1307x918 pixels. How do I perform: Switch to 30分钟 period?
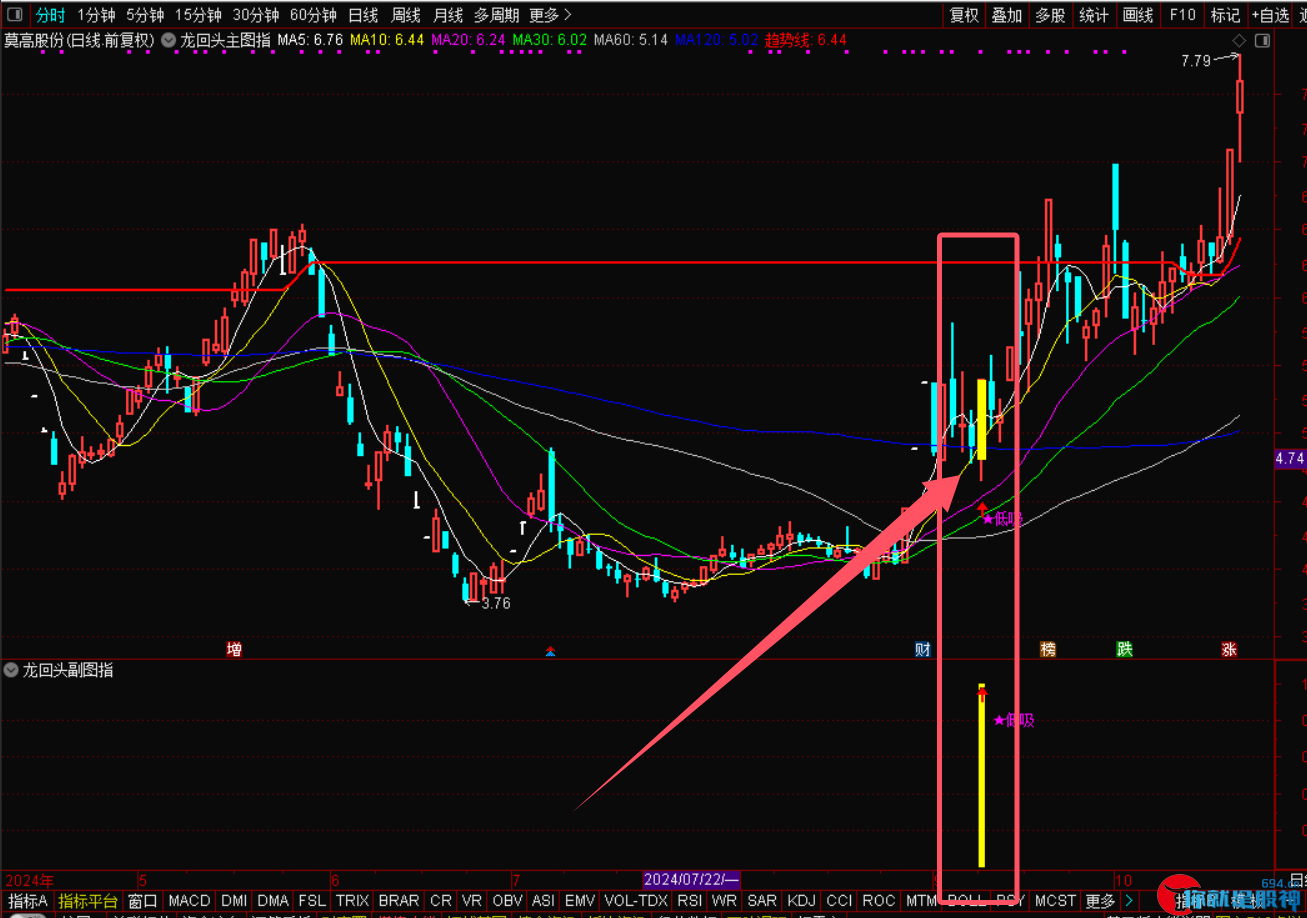[x=256, y=15]
